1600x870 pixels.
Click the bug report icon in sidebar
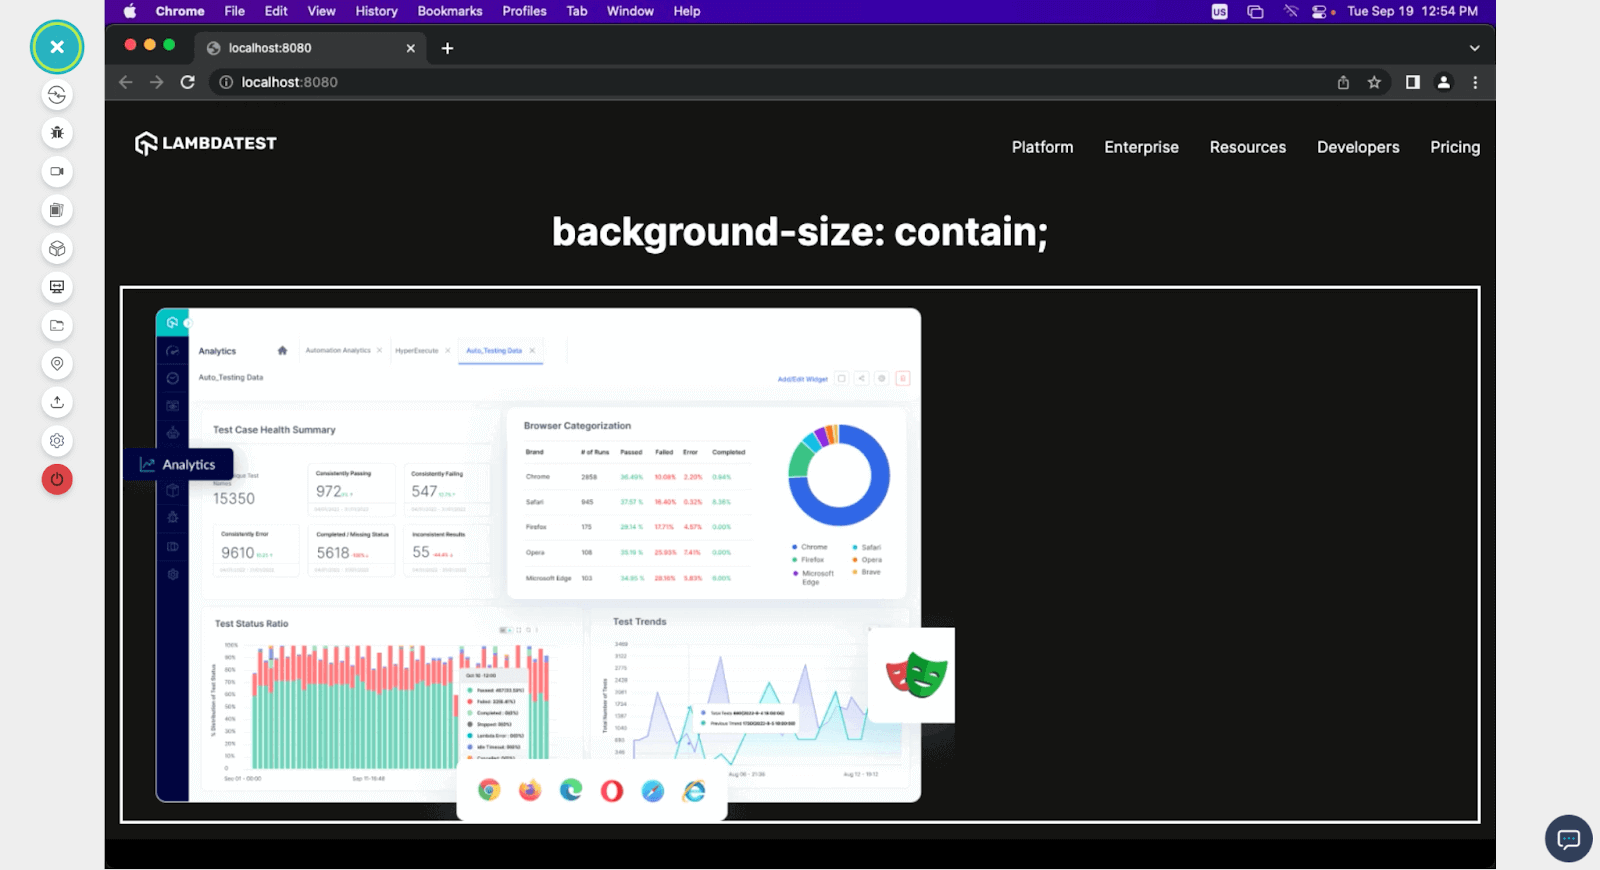coord(57,133)
